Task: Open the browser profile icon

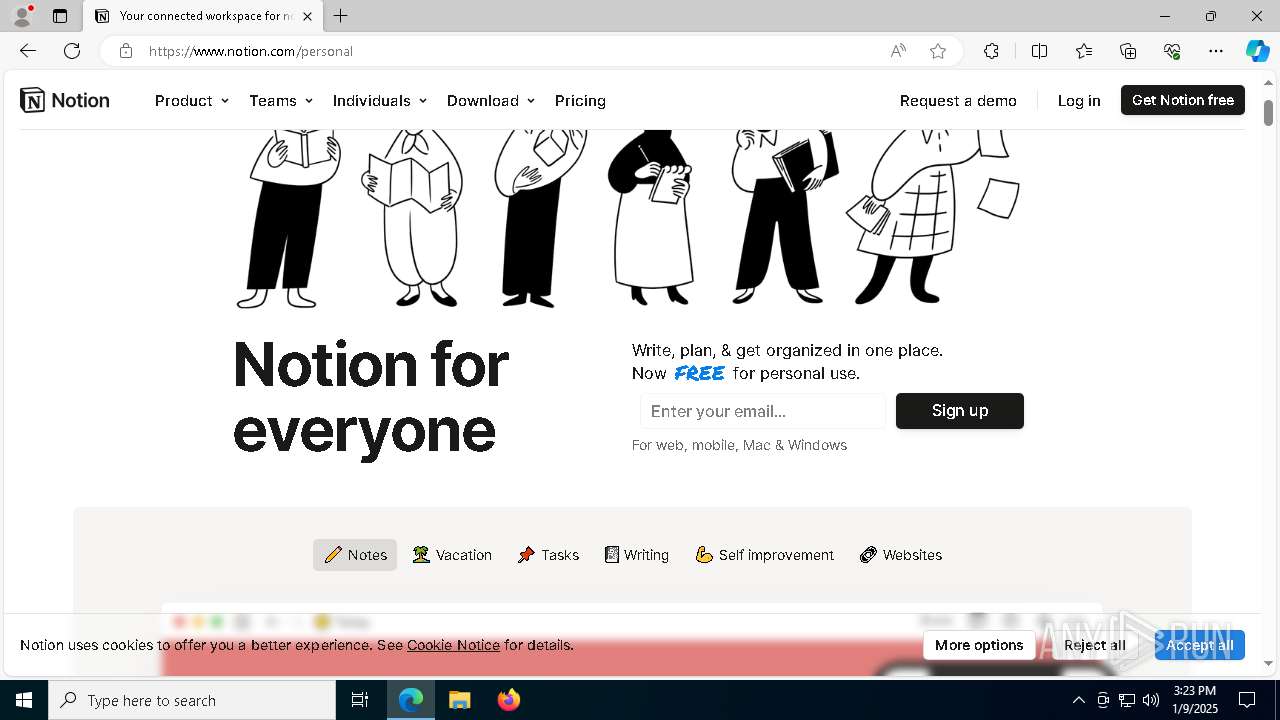Action: click(22, 16)
